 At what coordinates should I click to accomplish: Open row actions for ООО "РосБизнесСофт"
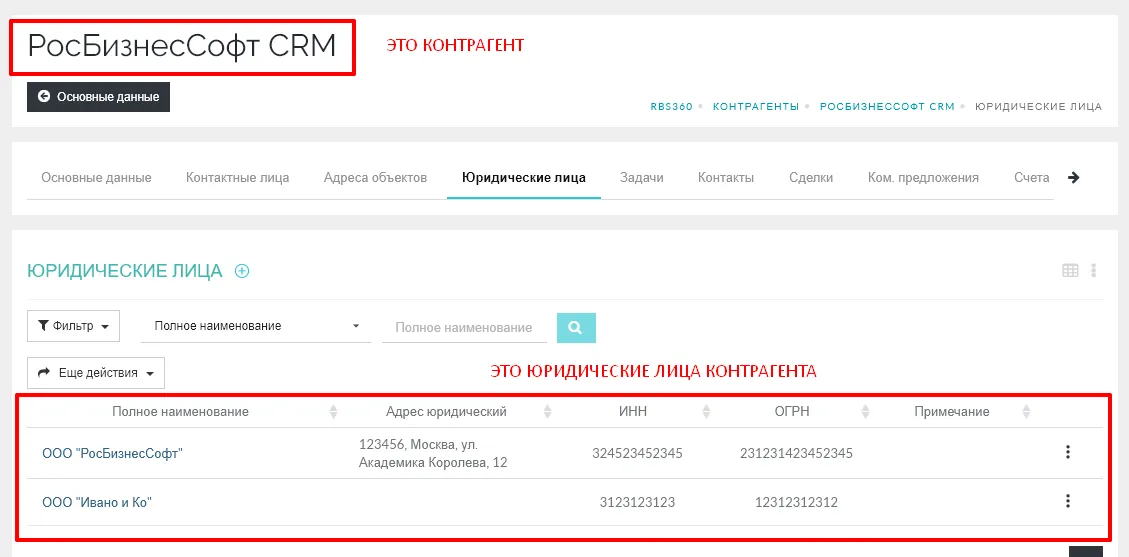click(1068, 452)
